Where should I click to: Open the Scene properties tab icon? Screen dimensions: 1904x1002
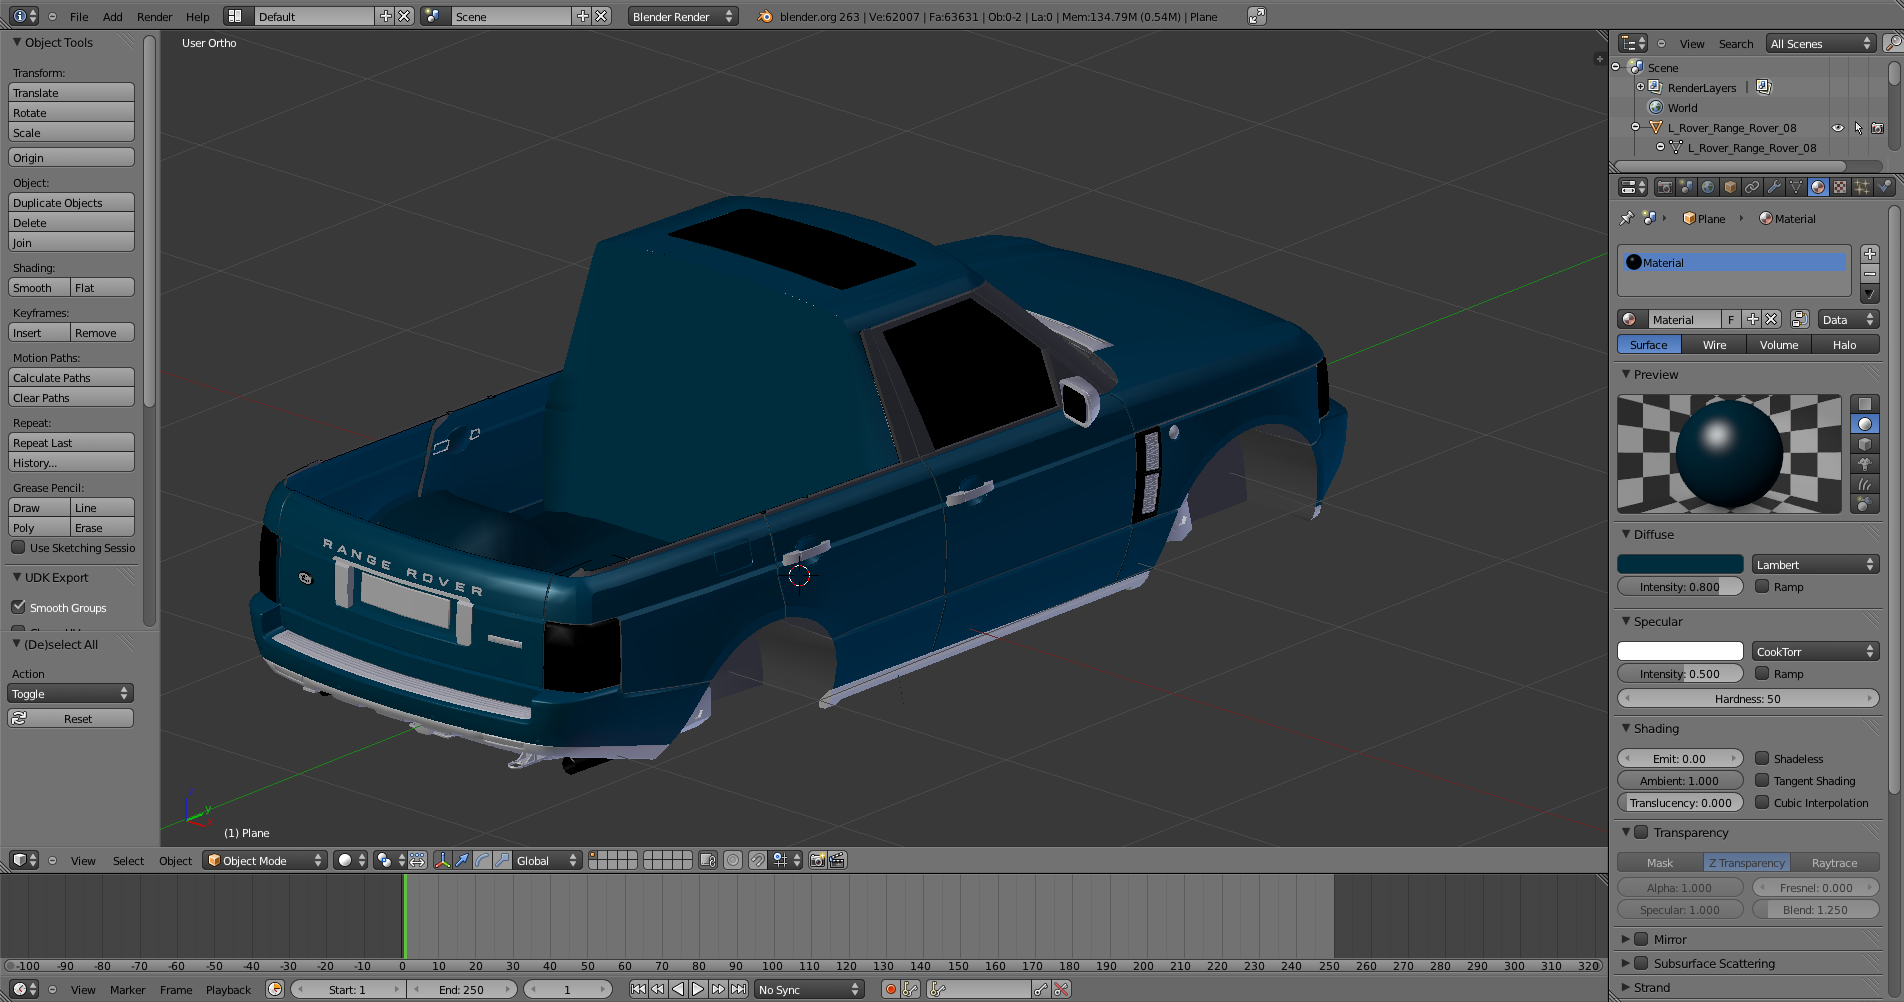click(1686, 187)
